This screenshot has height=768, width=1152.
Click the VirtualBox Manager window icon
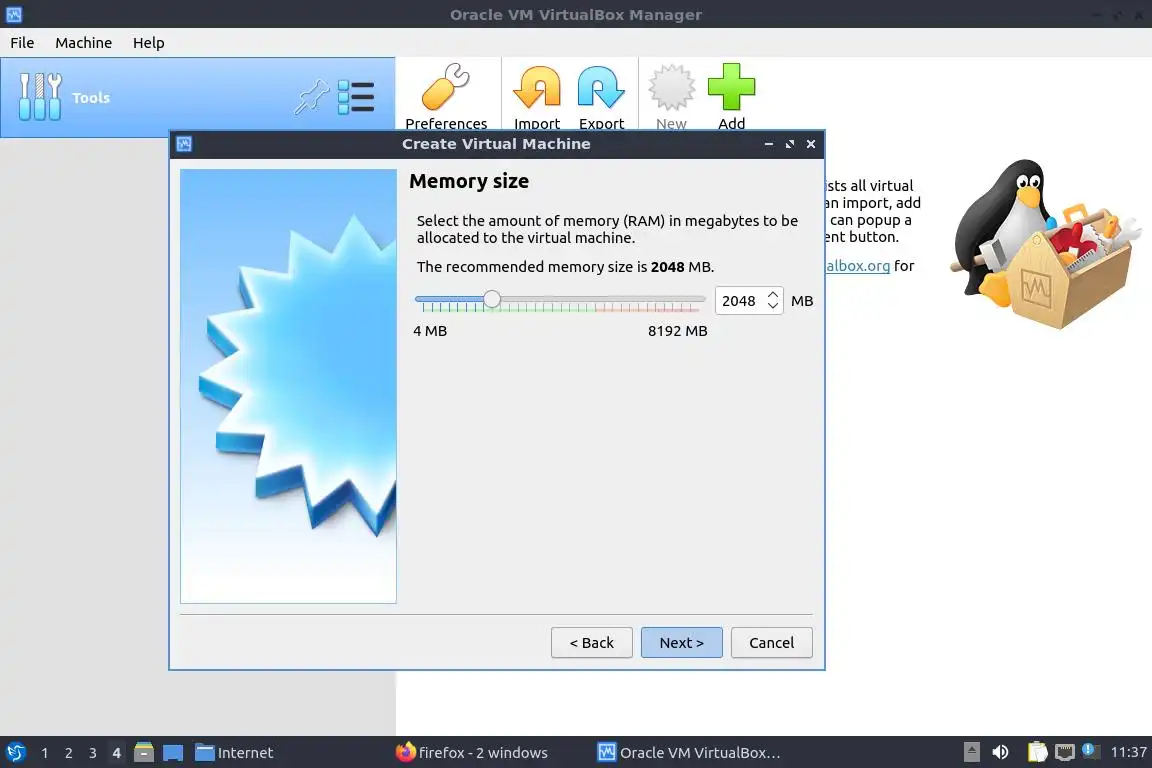14,14
